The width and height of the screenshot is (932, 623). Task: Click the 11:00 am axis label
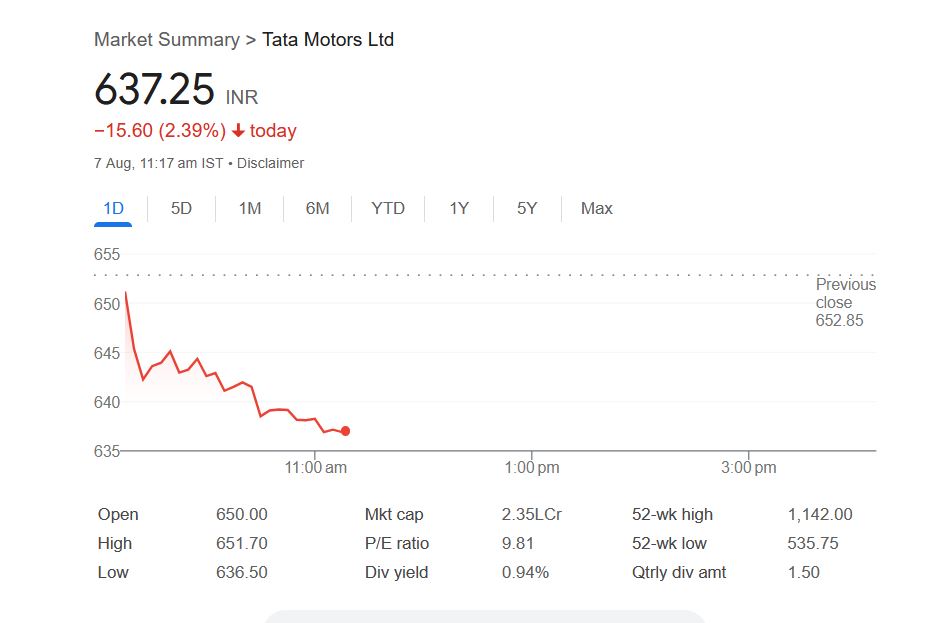316,468
